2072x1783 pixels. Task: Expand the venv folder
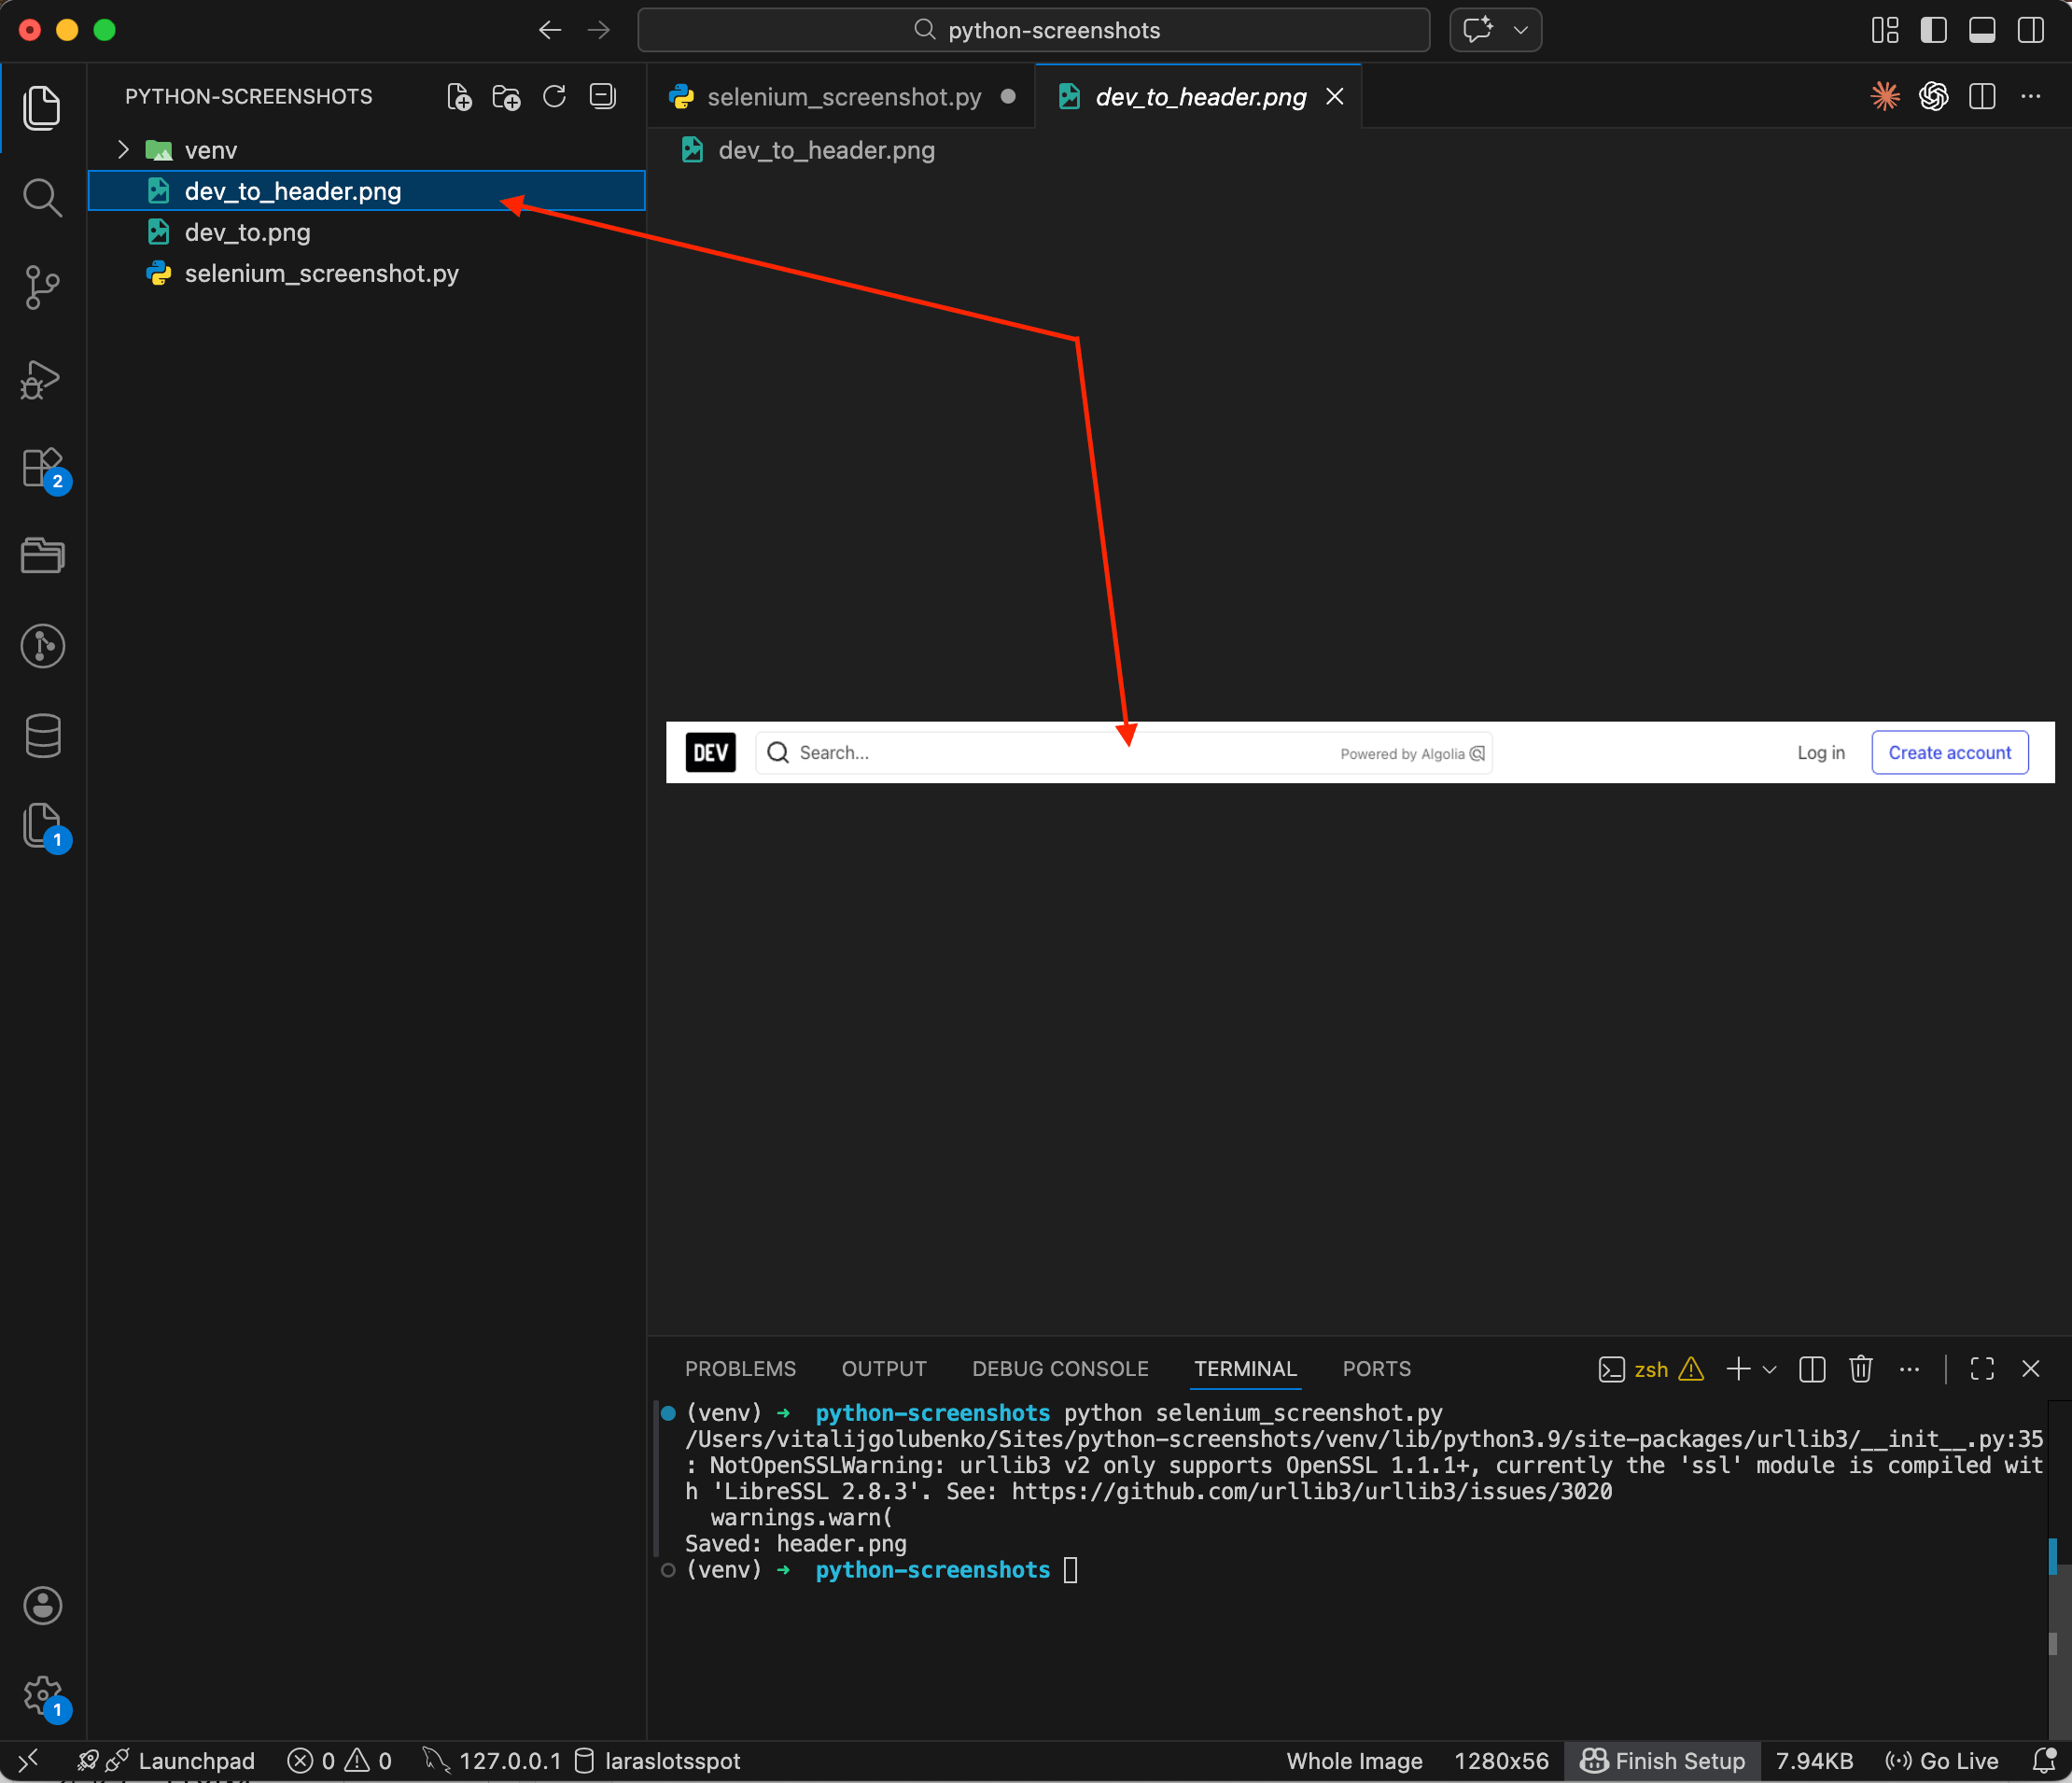122,149
